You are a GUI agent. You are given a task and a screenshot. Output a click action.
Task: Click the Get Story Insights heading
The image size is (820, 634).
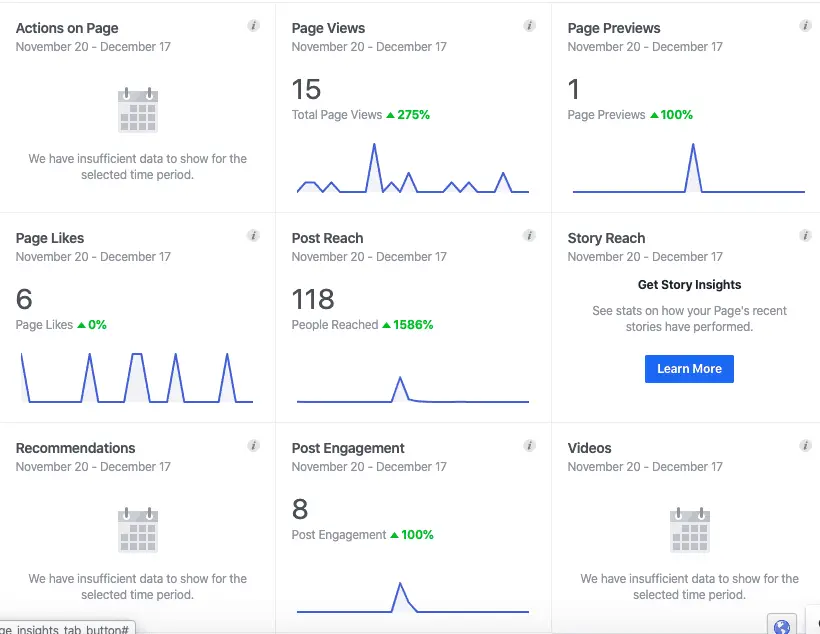coord(689,285)
